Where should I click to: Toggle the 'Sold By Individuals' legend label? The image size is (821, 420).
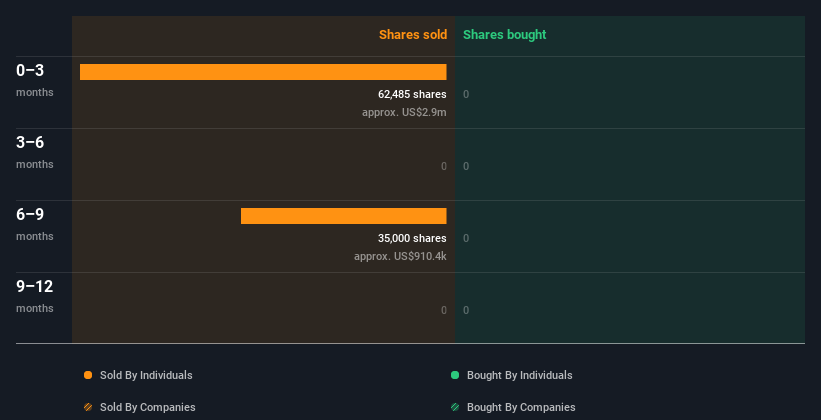point(146,375)
